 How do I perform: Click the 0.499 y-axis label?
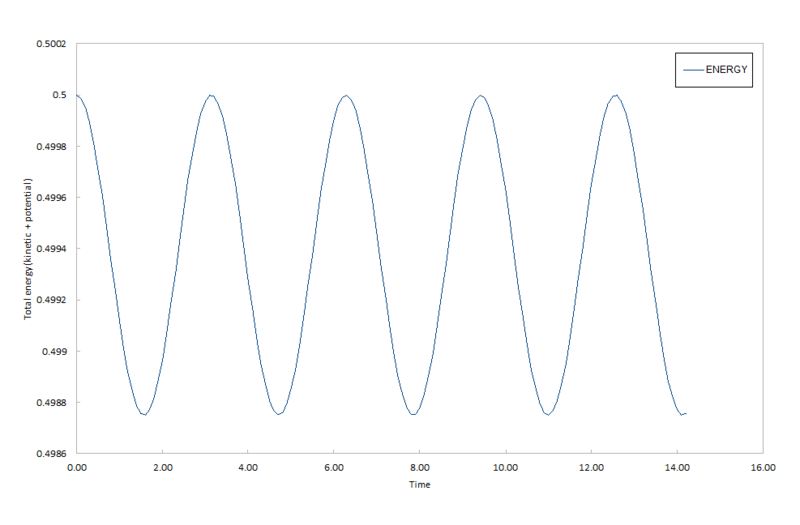54,352
